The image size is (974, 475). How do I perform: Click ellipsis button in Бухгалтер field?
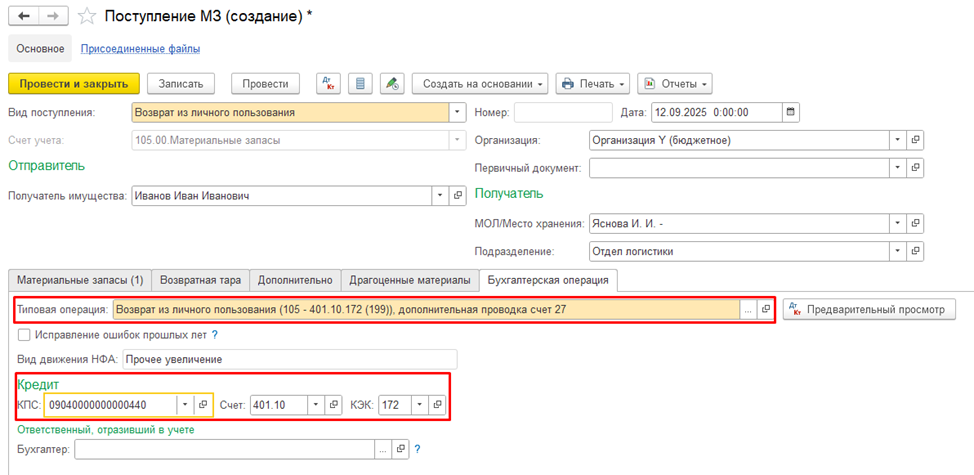tap(383, 449)
